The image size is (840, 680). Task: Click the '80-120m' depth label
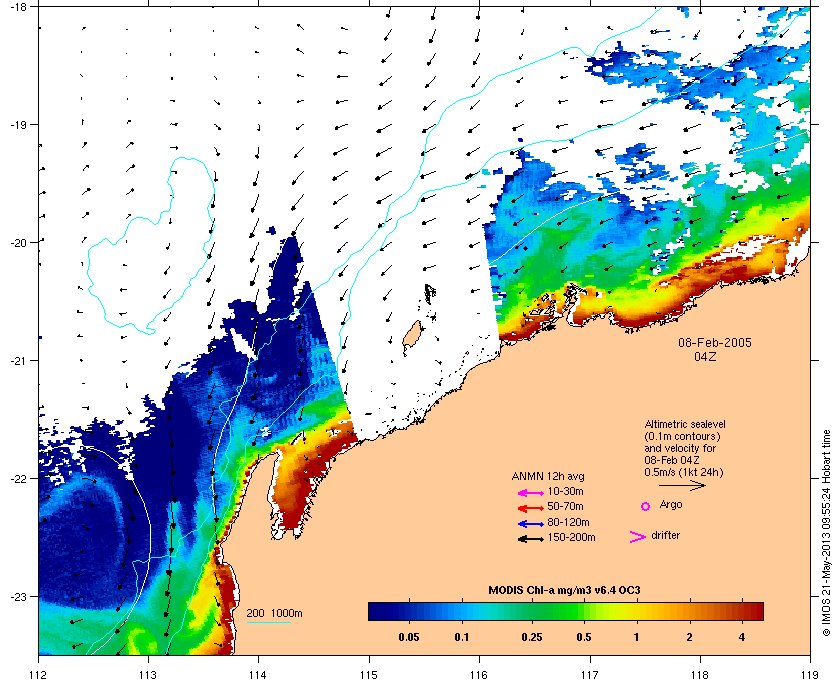[568, 522]
